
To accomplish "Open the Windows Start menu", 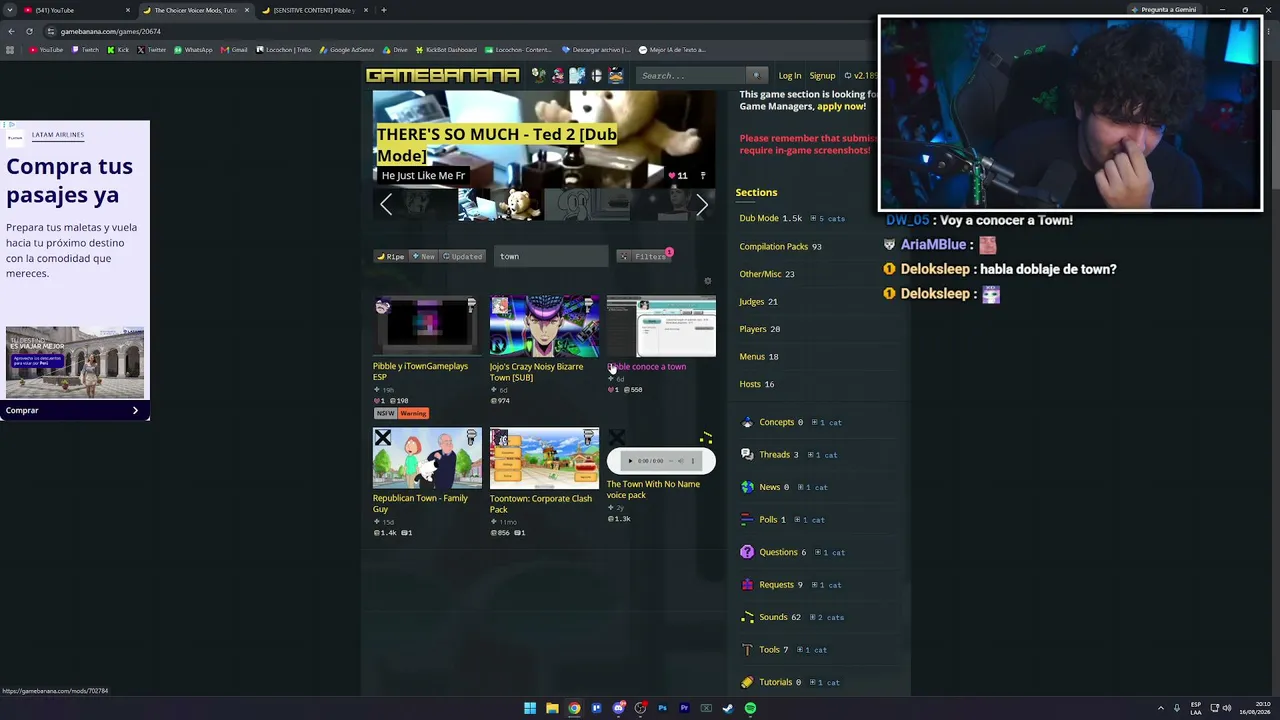I will pos(530,708).
